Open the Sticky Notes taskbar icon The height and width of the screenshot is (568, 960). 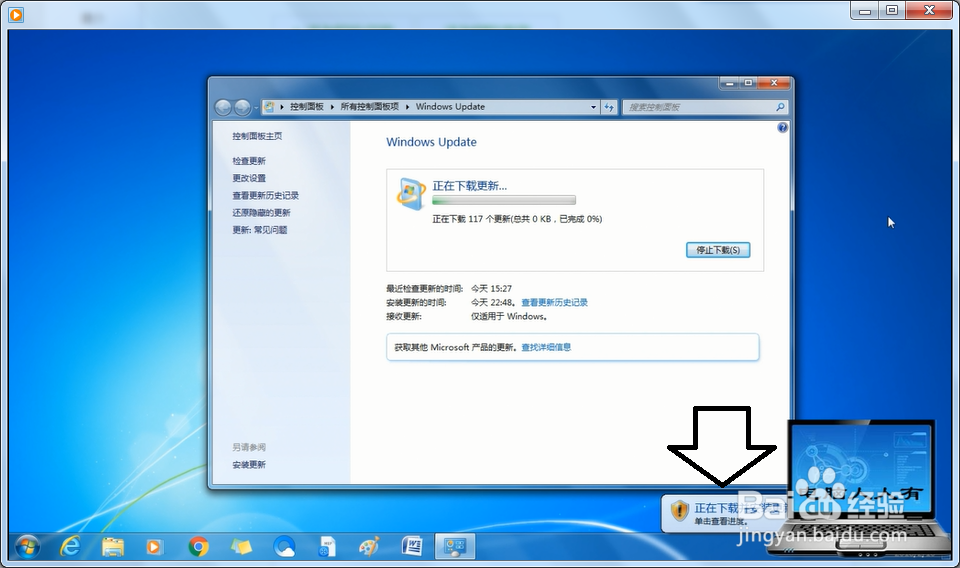click(x=241, y=546)
